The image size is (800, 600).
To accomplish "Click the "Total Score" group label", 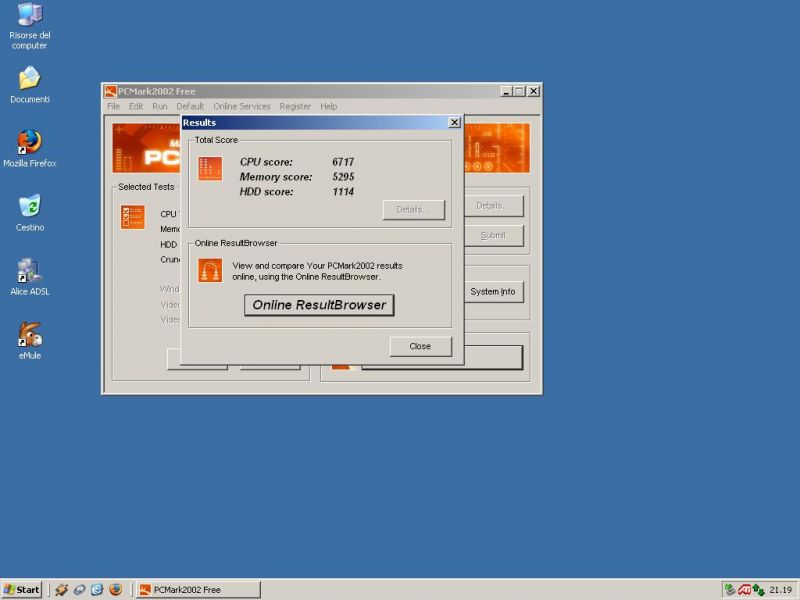I will (x=216, y=140).
